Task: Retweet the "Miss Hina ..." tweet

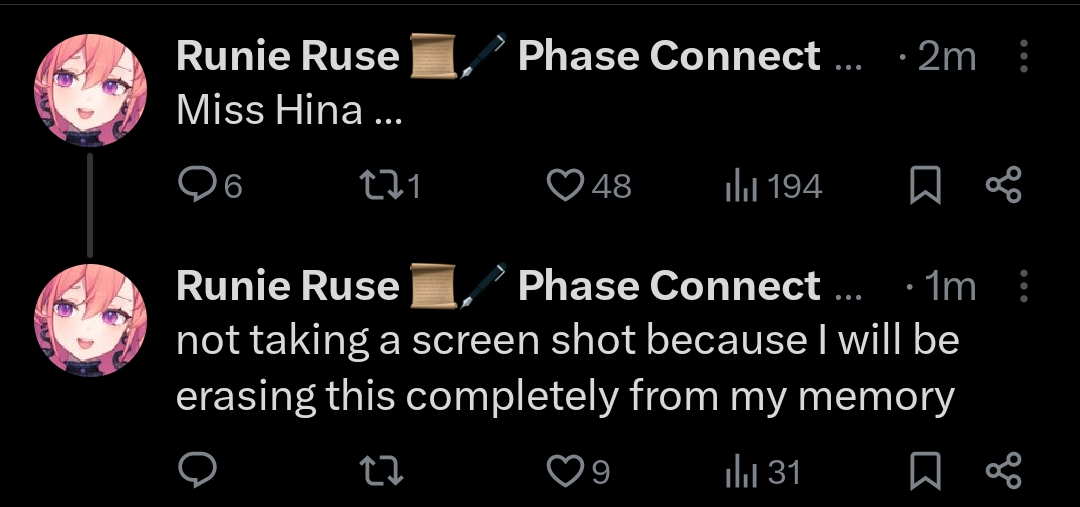Action: 376,186
